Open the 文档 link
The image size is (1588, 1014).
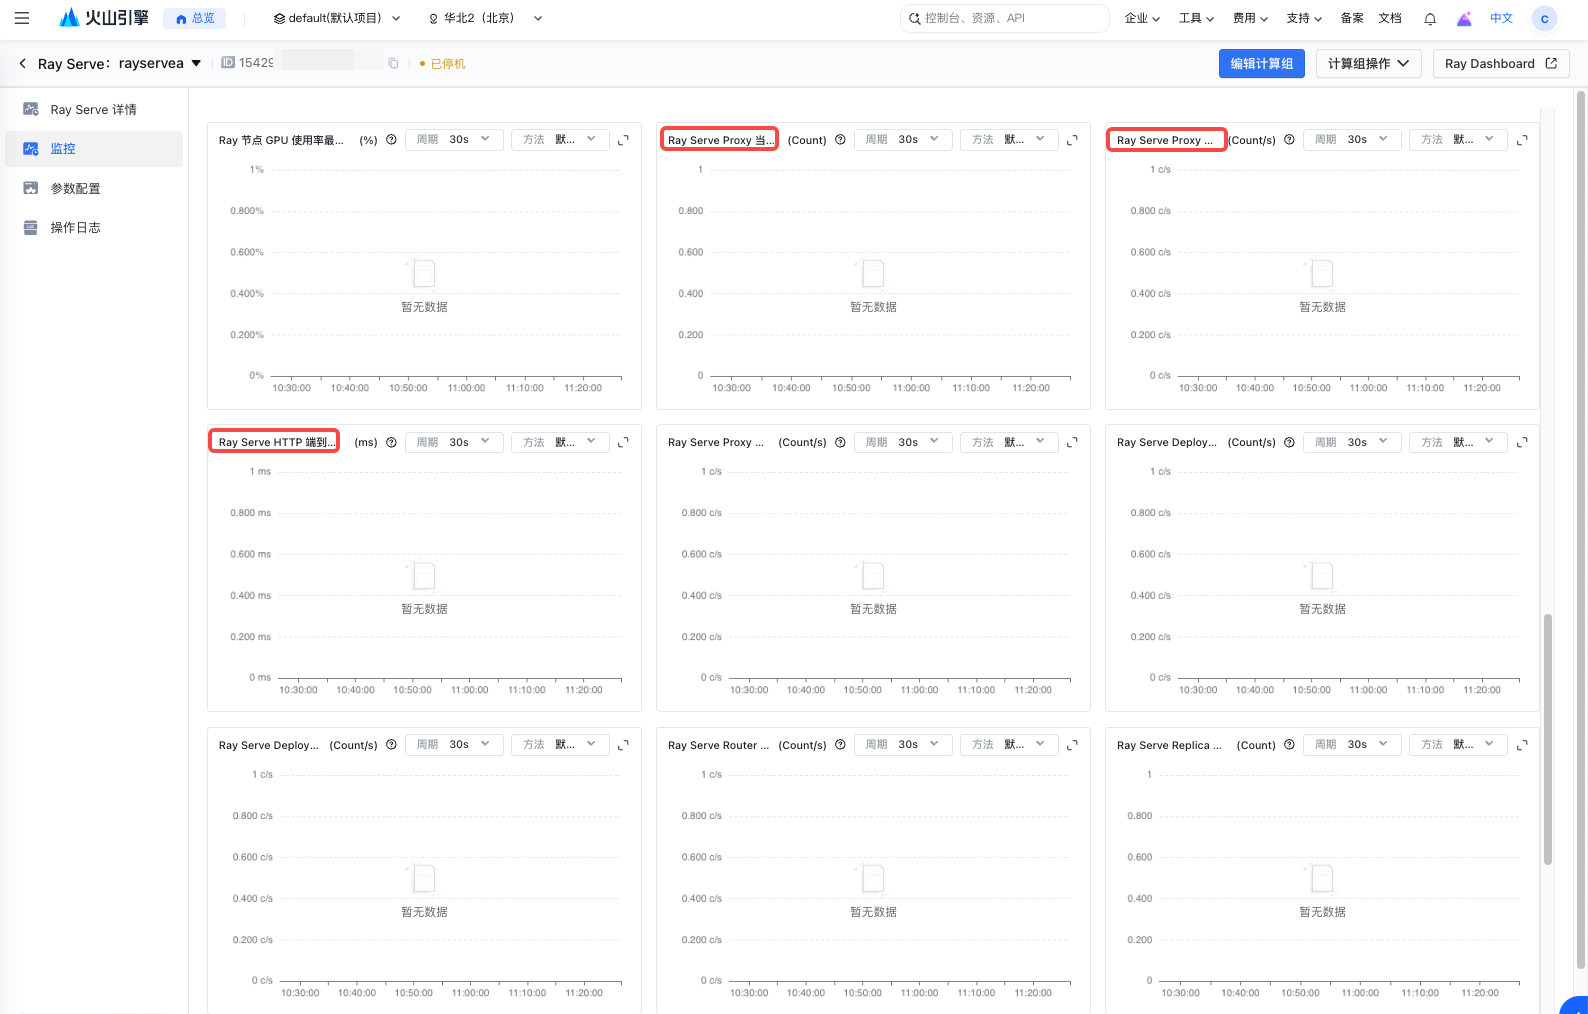pyautogui.click(x=1390, y=18)
